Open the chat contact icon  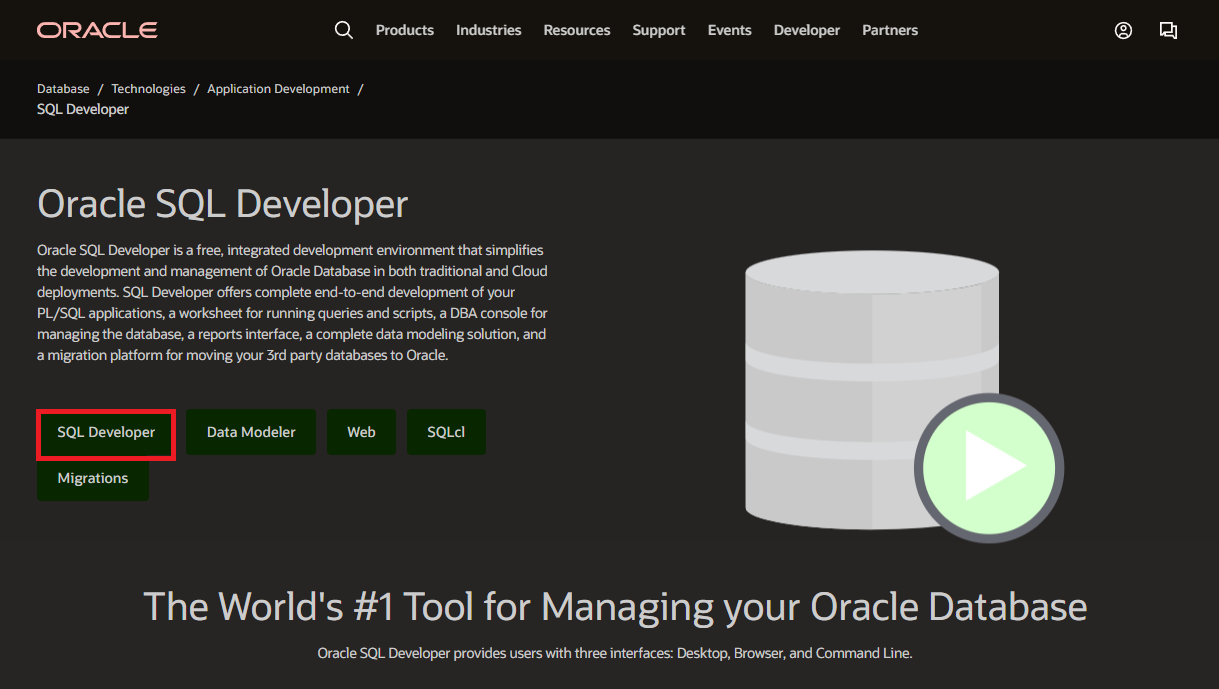coord(1168,30)
